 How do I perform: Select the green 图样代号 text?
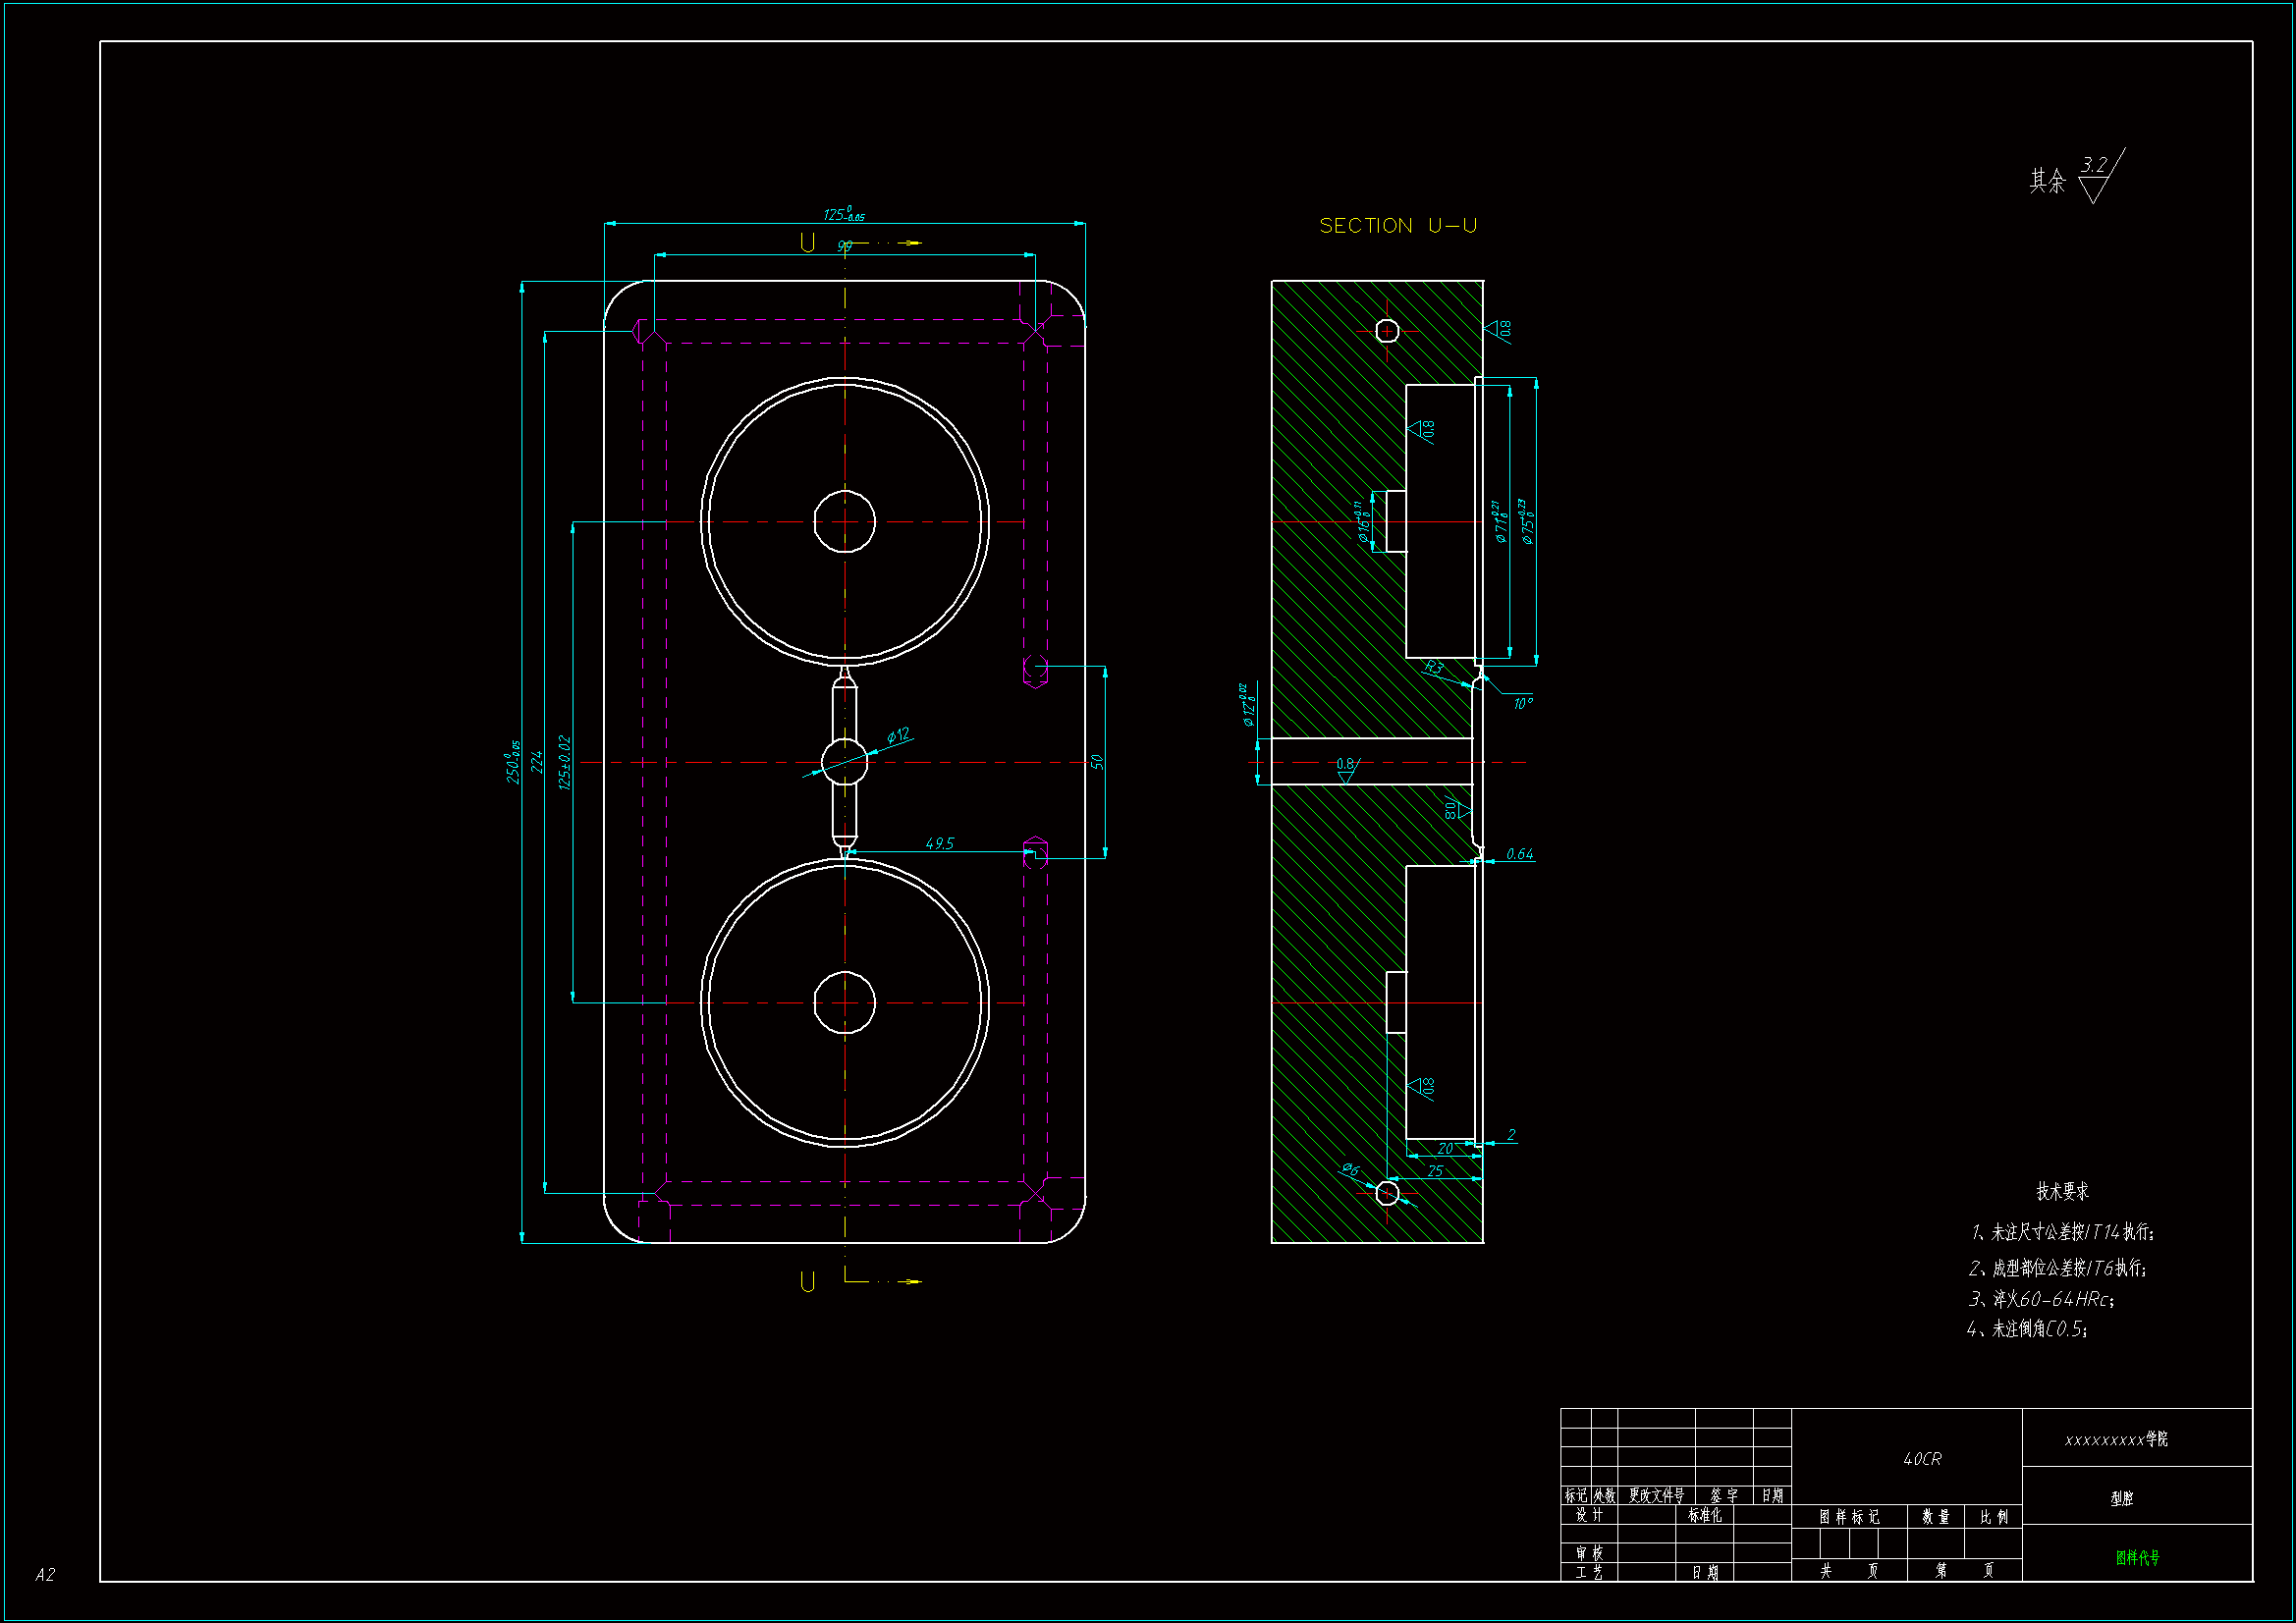(2137, 1557)
